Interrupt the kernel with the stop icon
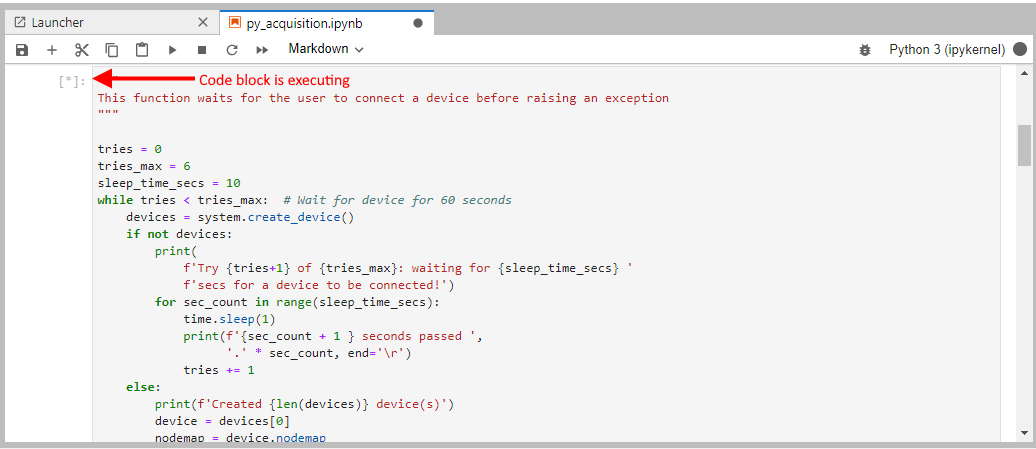 [202, 49]
